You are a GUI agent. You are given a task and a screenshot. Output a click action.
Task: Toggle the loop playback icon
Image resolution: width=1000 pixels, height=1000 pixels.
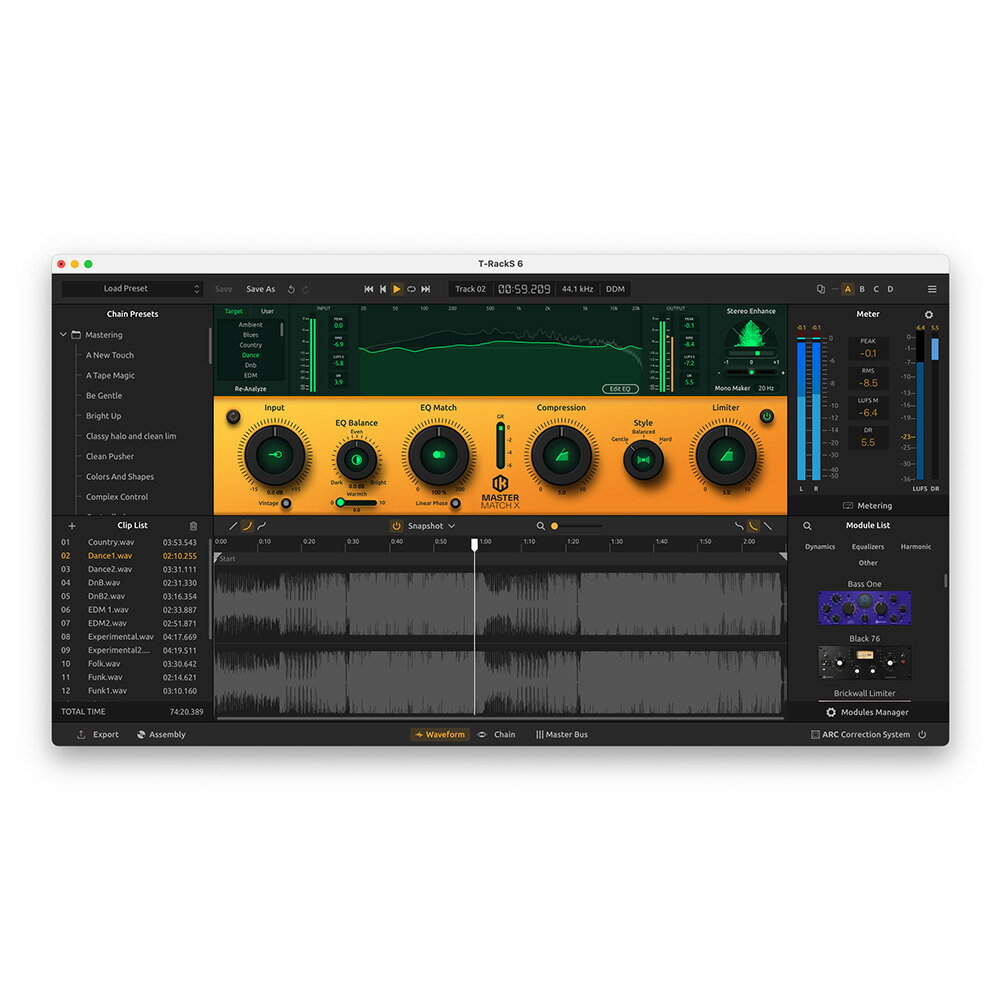point(411,289)
